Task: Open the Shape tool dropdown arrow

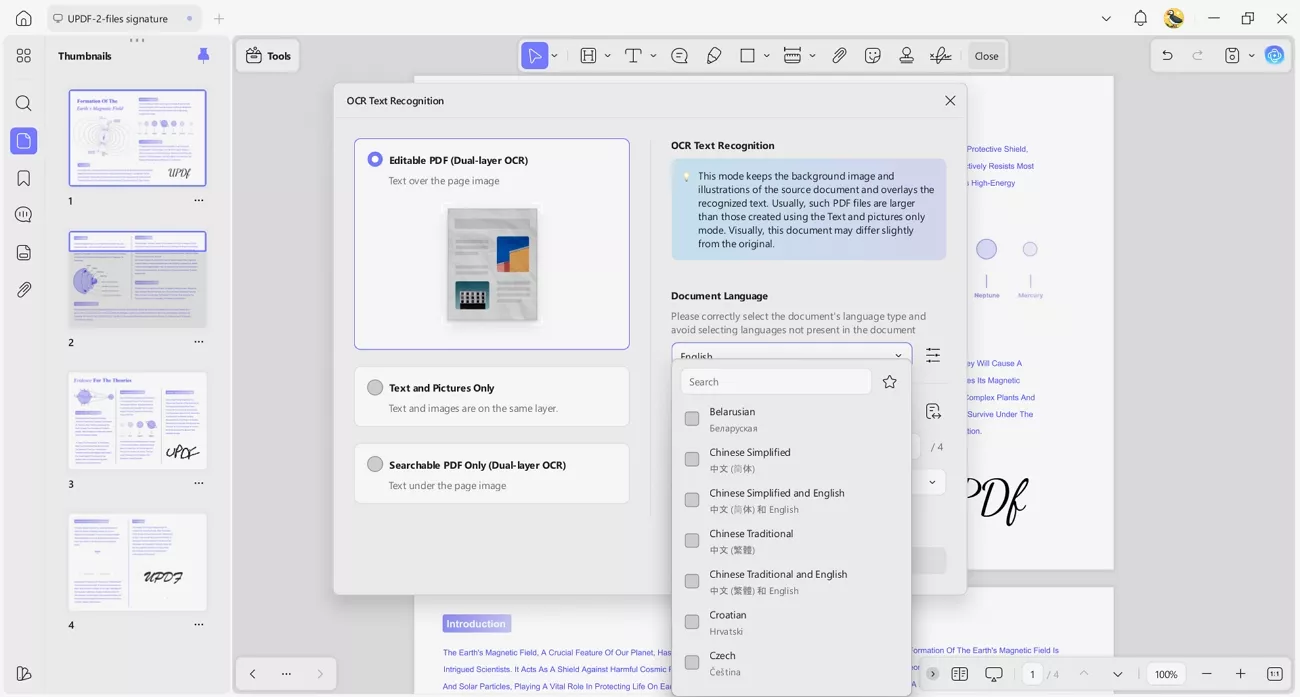Action: click(x=766, y=55)
